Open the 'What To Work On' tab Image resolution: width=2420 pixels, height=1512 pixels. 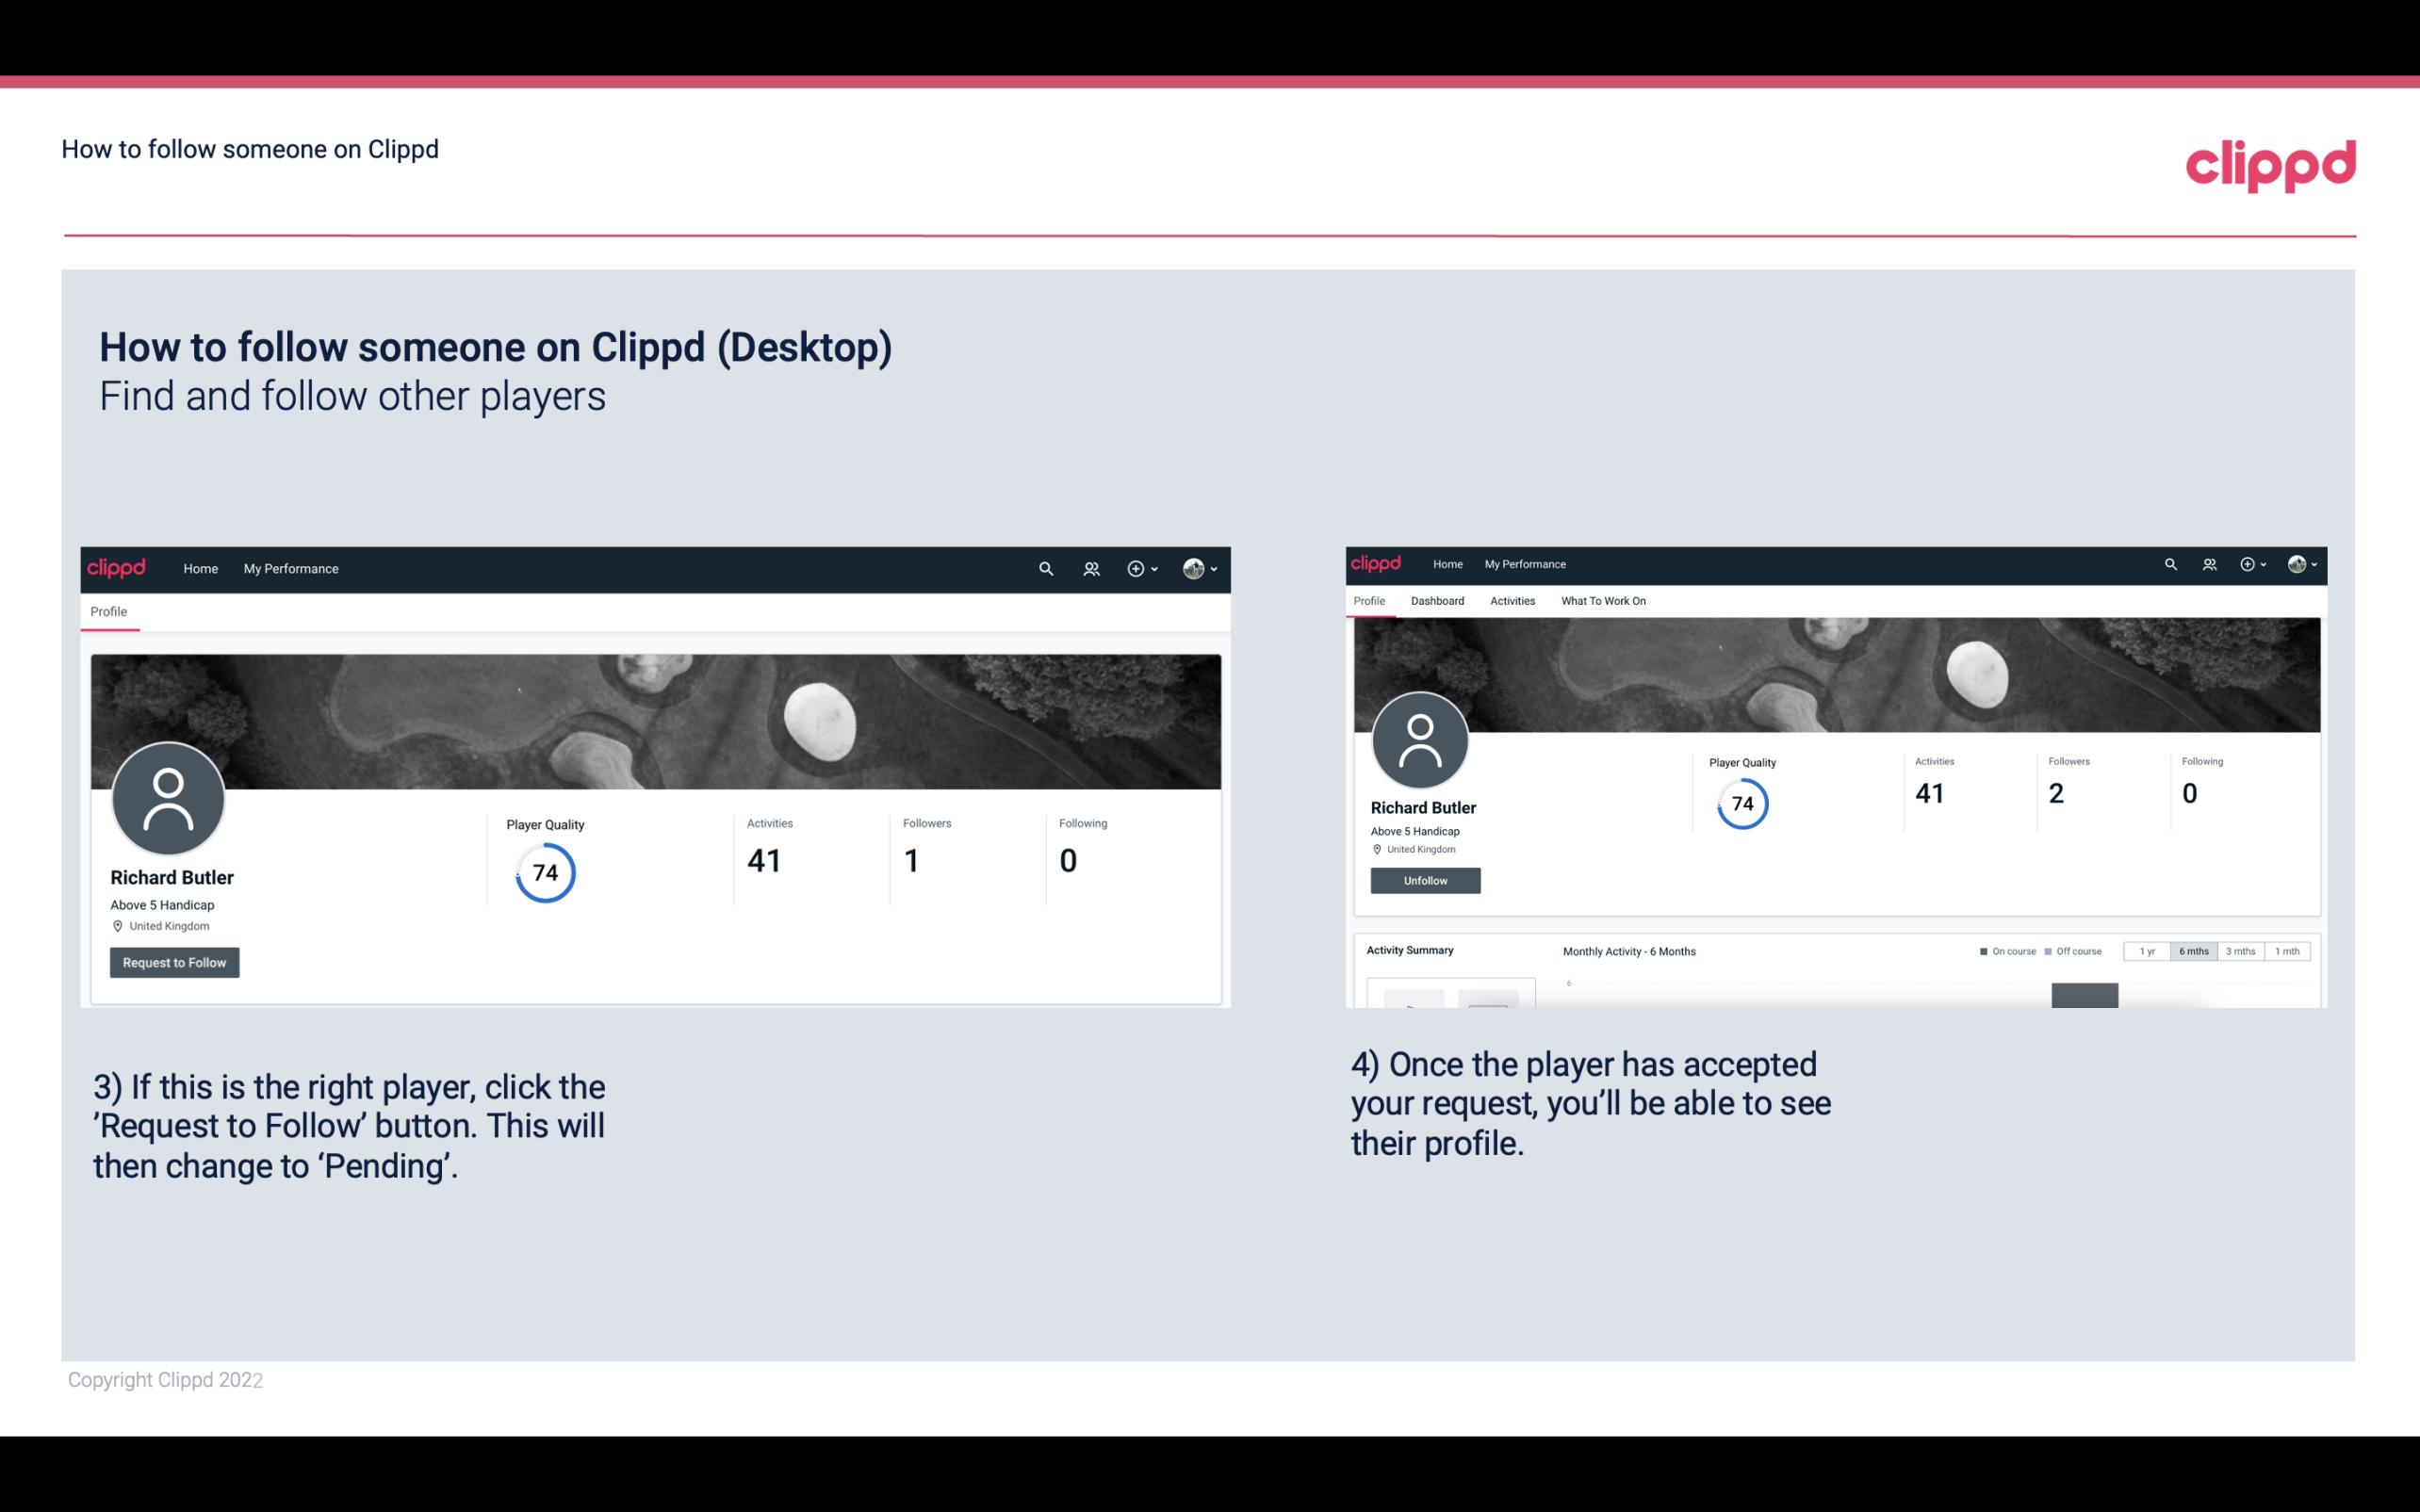[1605, 599]
